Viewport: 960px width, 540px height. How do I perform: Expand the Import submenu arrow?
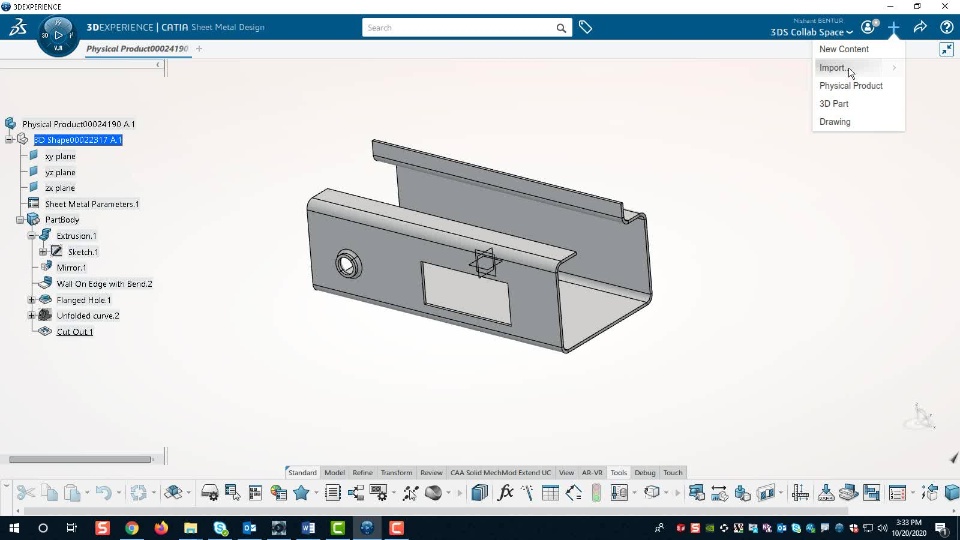point(894,67)
